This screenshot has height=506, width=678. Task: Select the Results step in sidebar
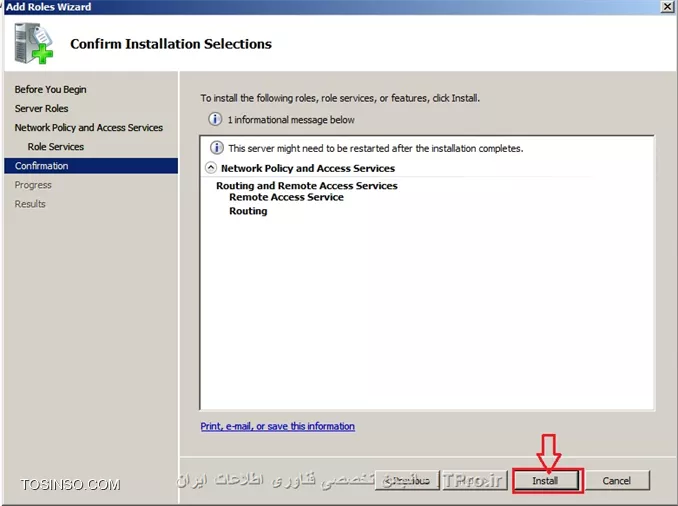tap(30, 204)
